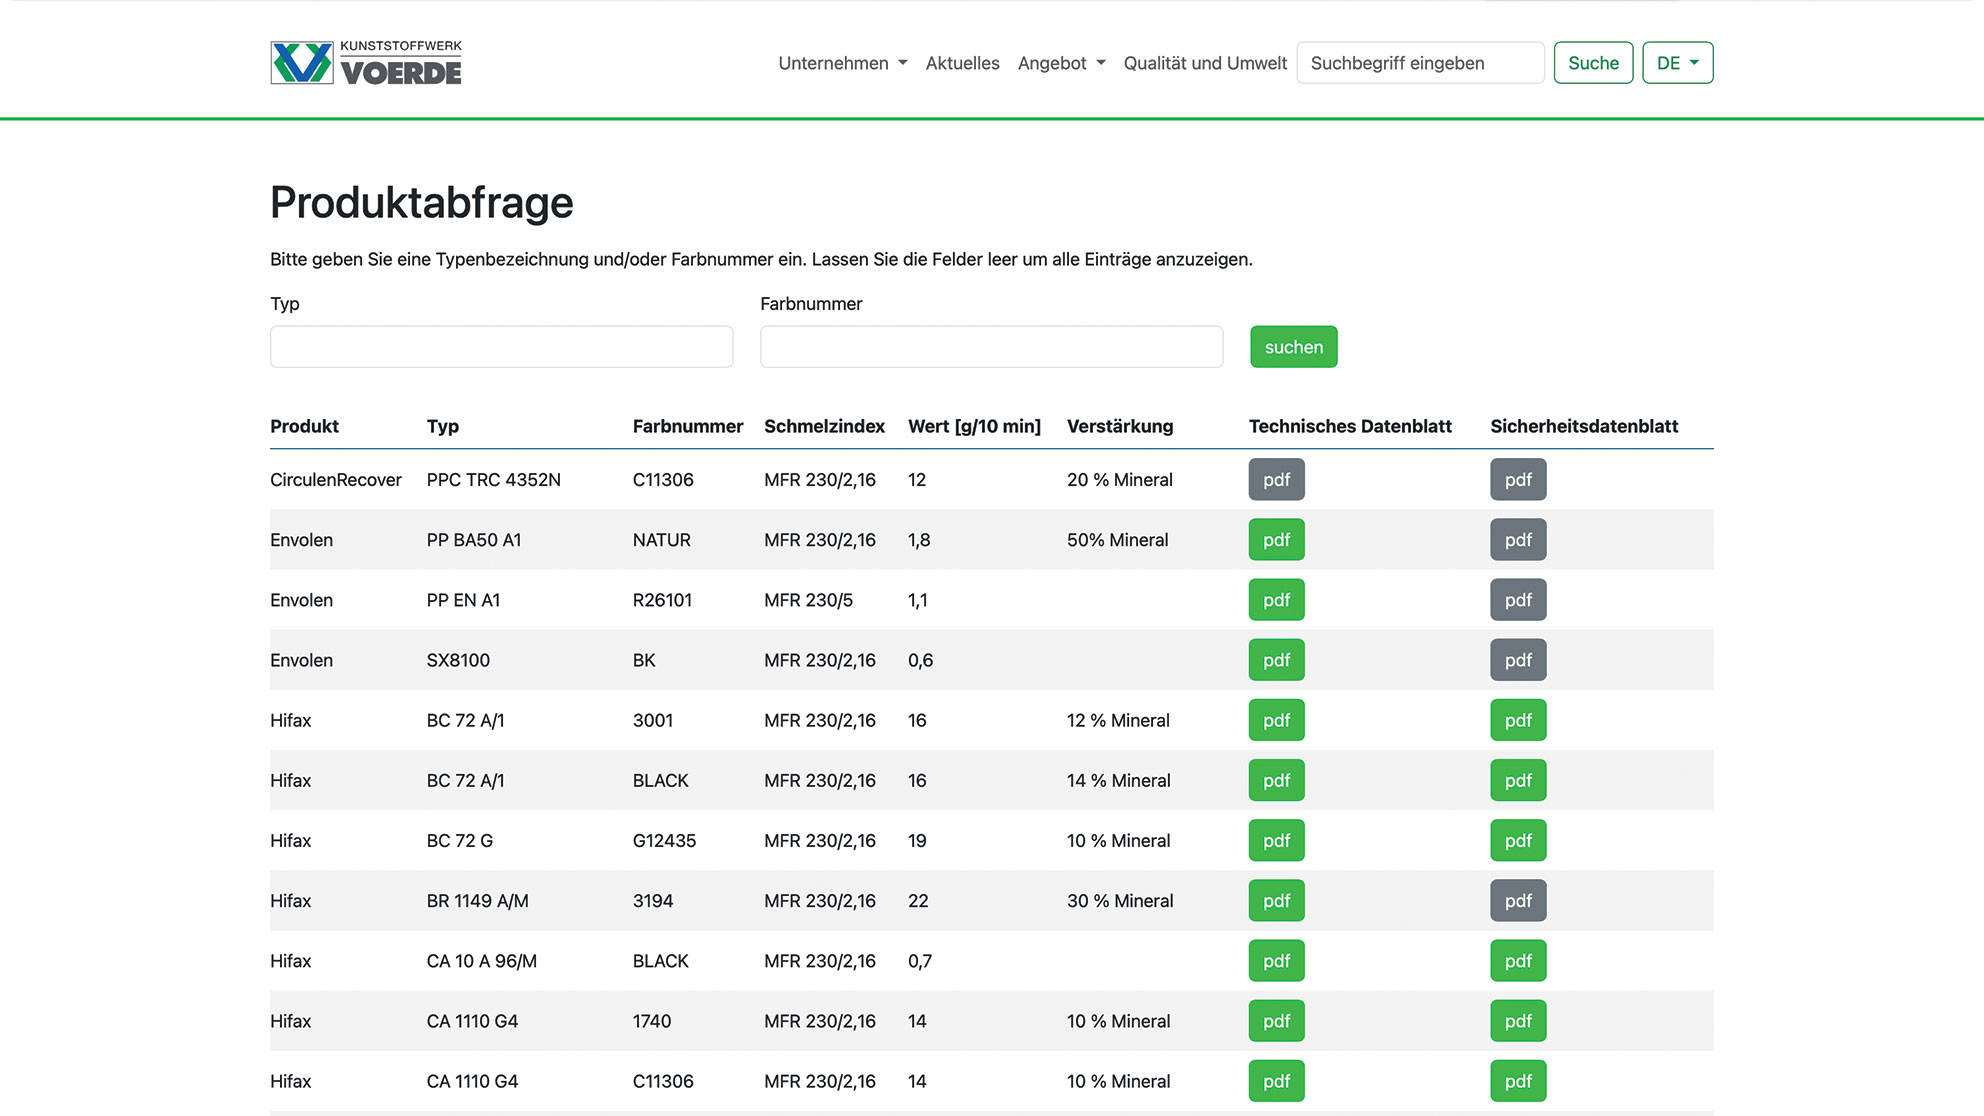Open technical datasheet pdf for BC 72 G
The image size is (1984, 1116).
point(1276,841)
